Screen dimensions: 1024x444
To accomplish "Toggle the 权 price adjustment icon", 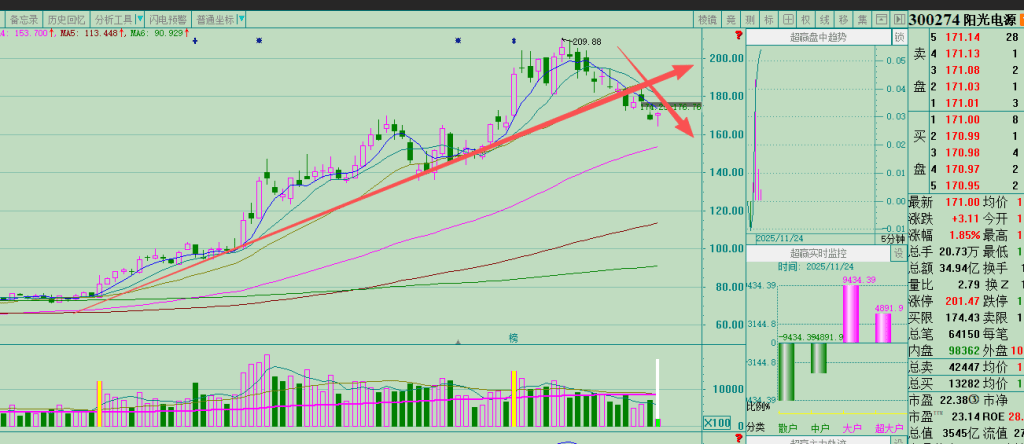I will point(805,19).
